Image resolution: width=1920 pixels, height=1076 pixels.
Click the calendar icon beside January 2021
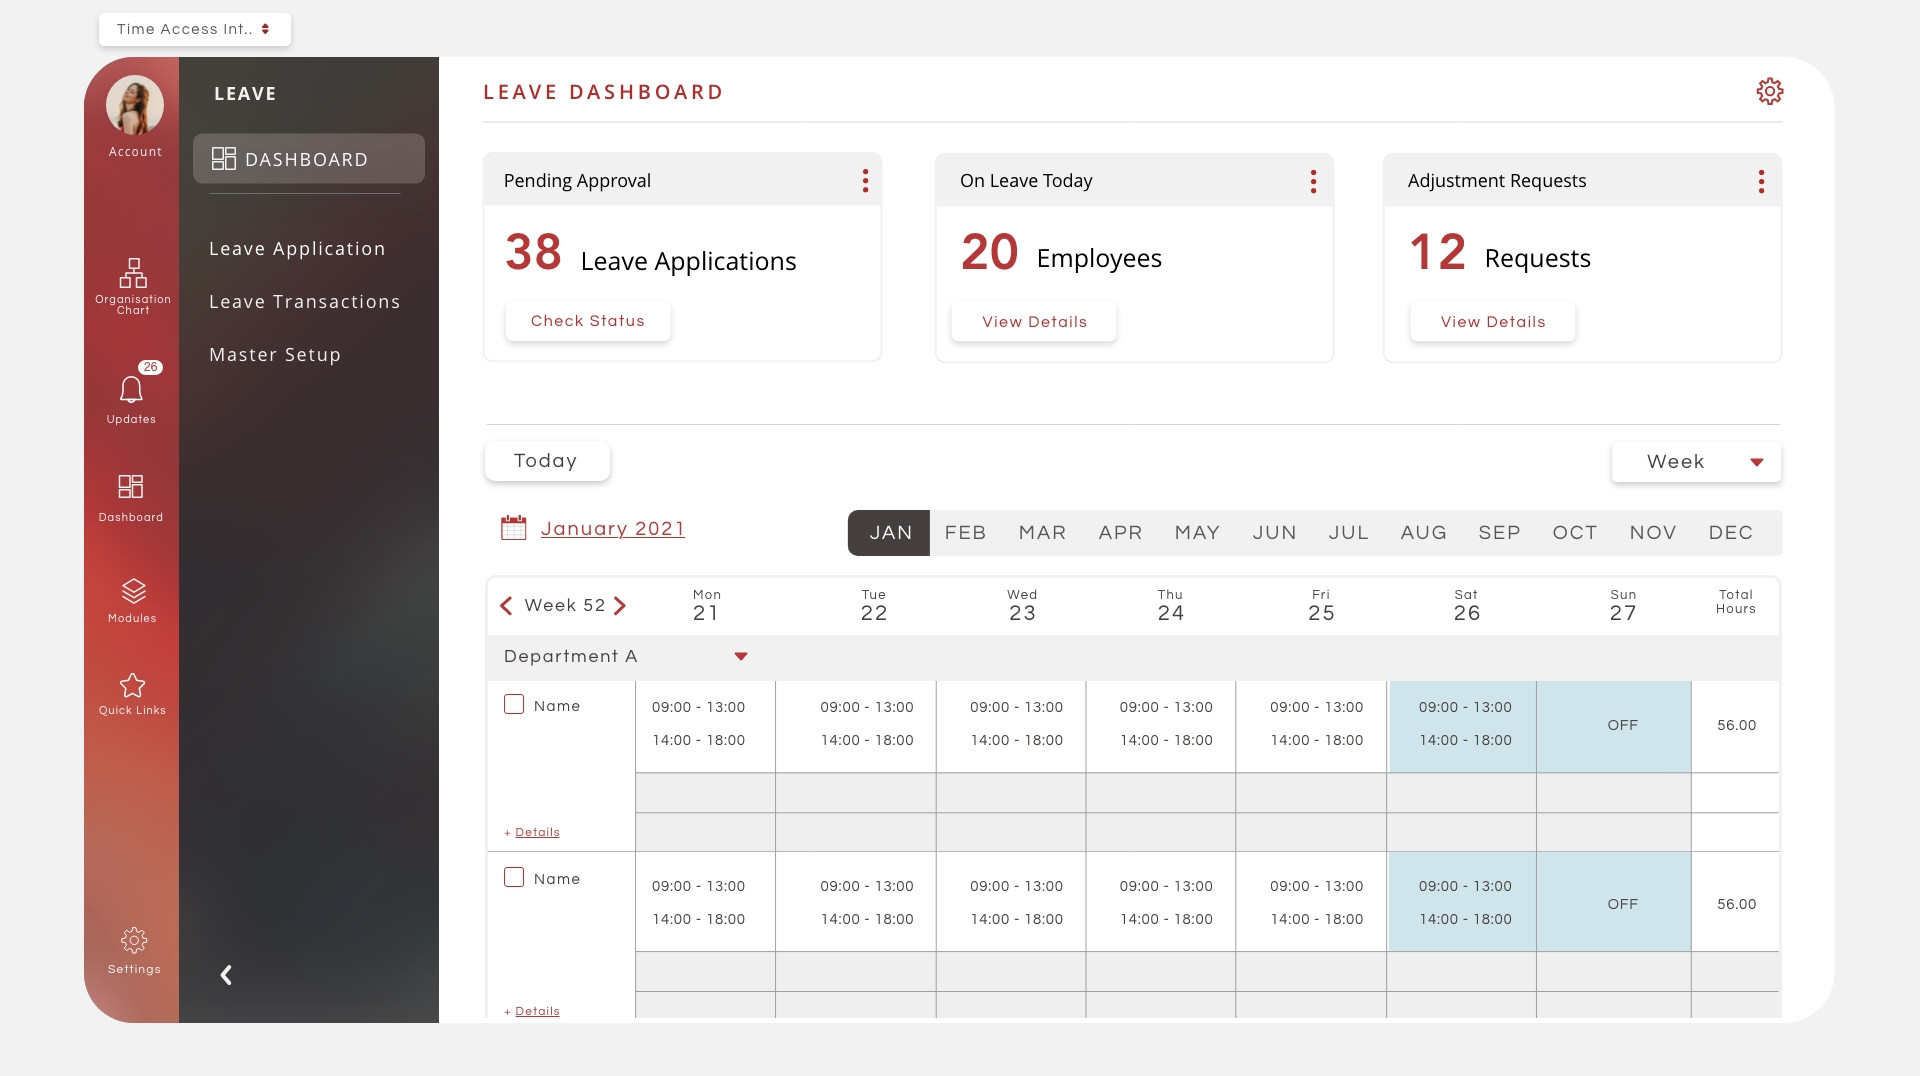click(x=514, y=526)
